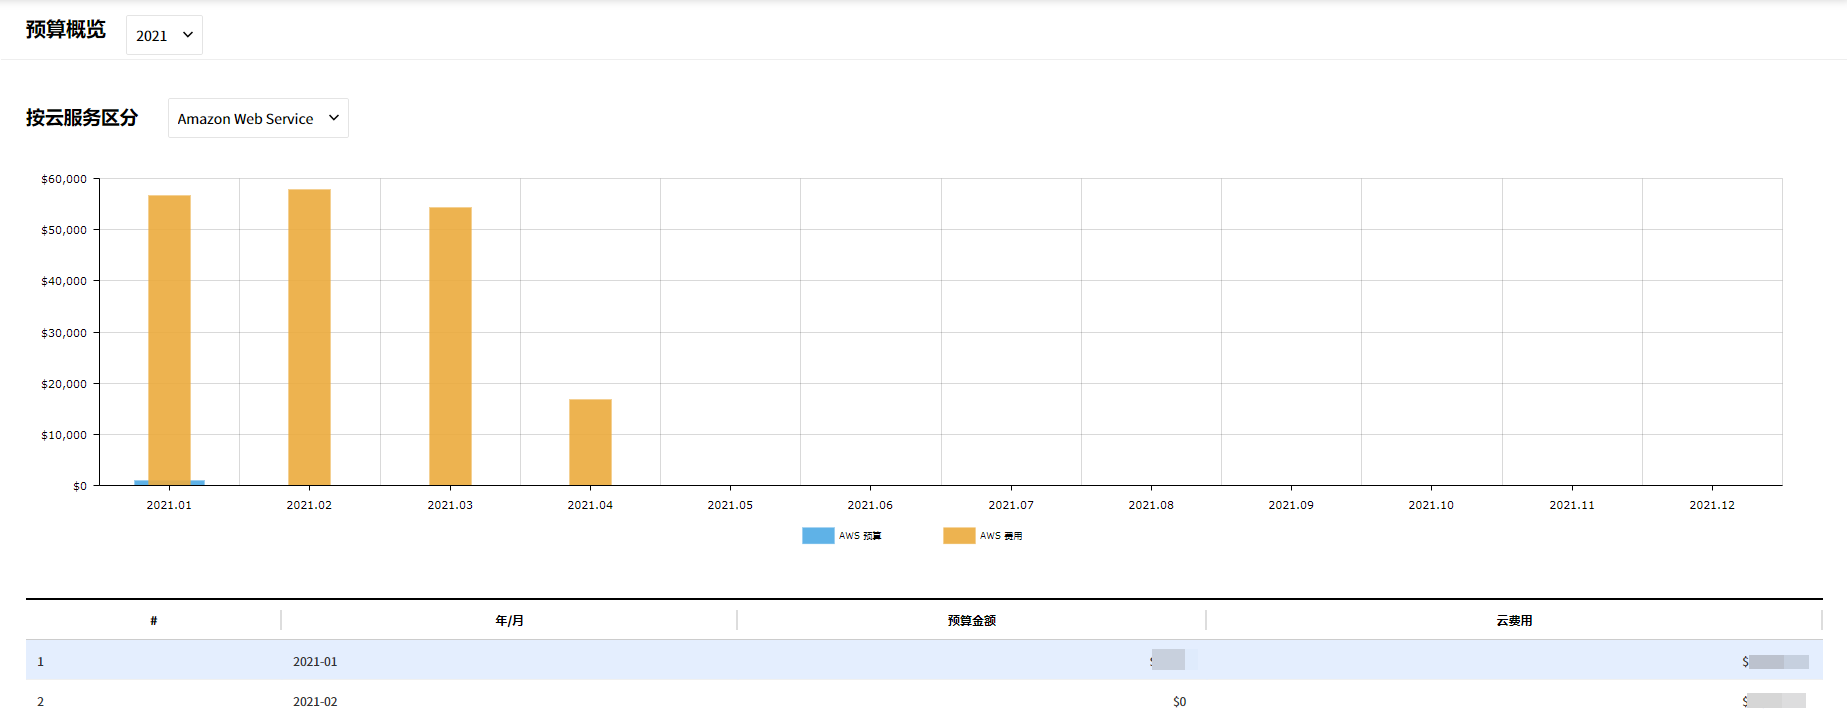Click the 预算概览 page heading

66,30
